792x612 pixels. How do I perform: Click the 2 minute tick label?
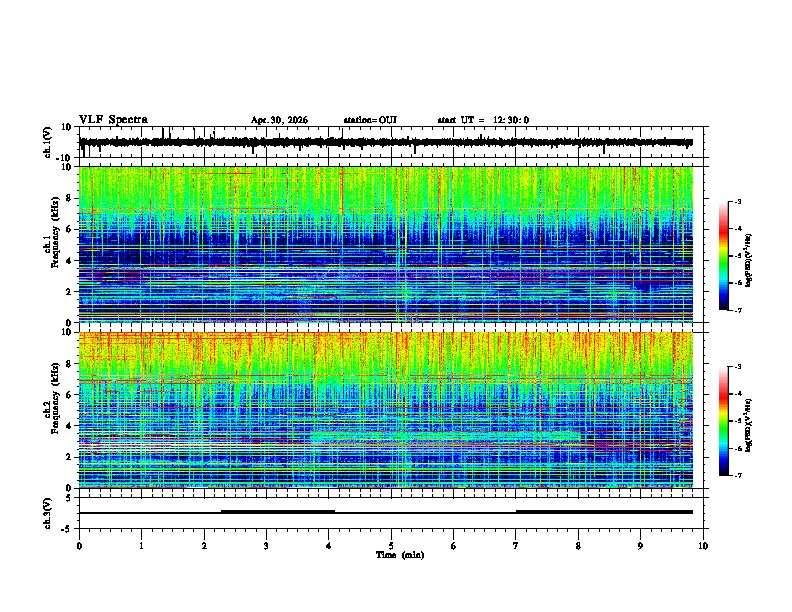coord(204,546)
